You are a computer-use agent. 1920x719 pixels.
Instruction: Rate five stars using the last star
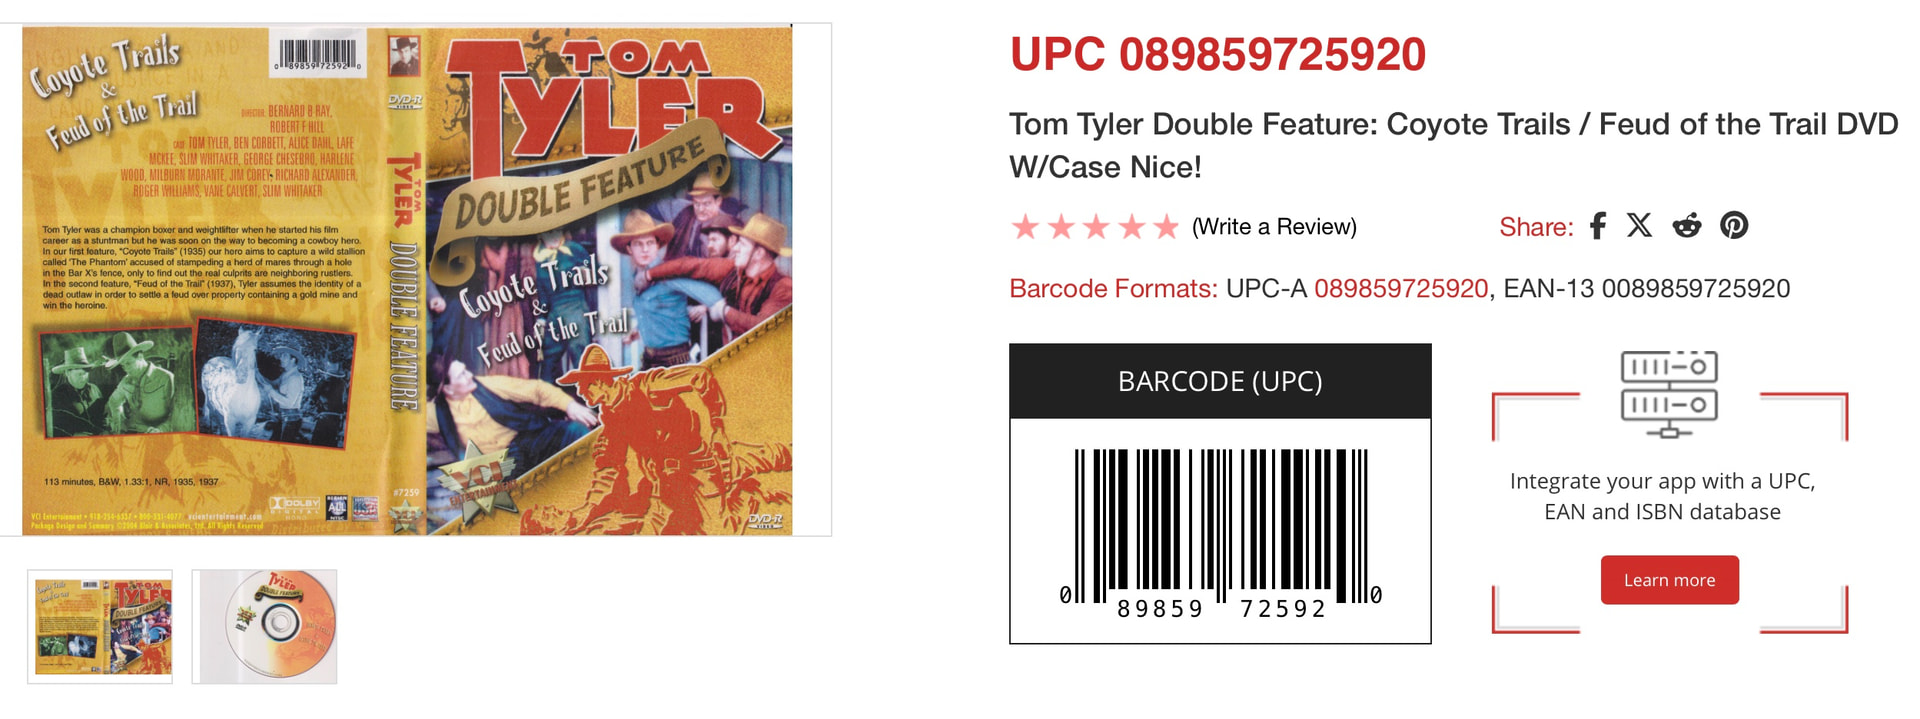[x=1166, y=227]
